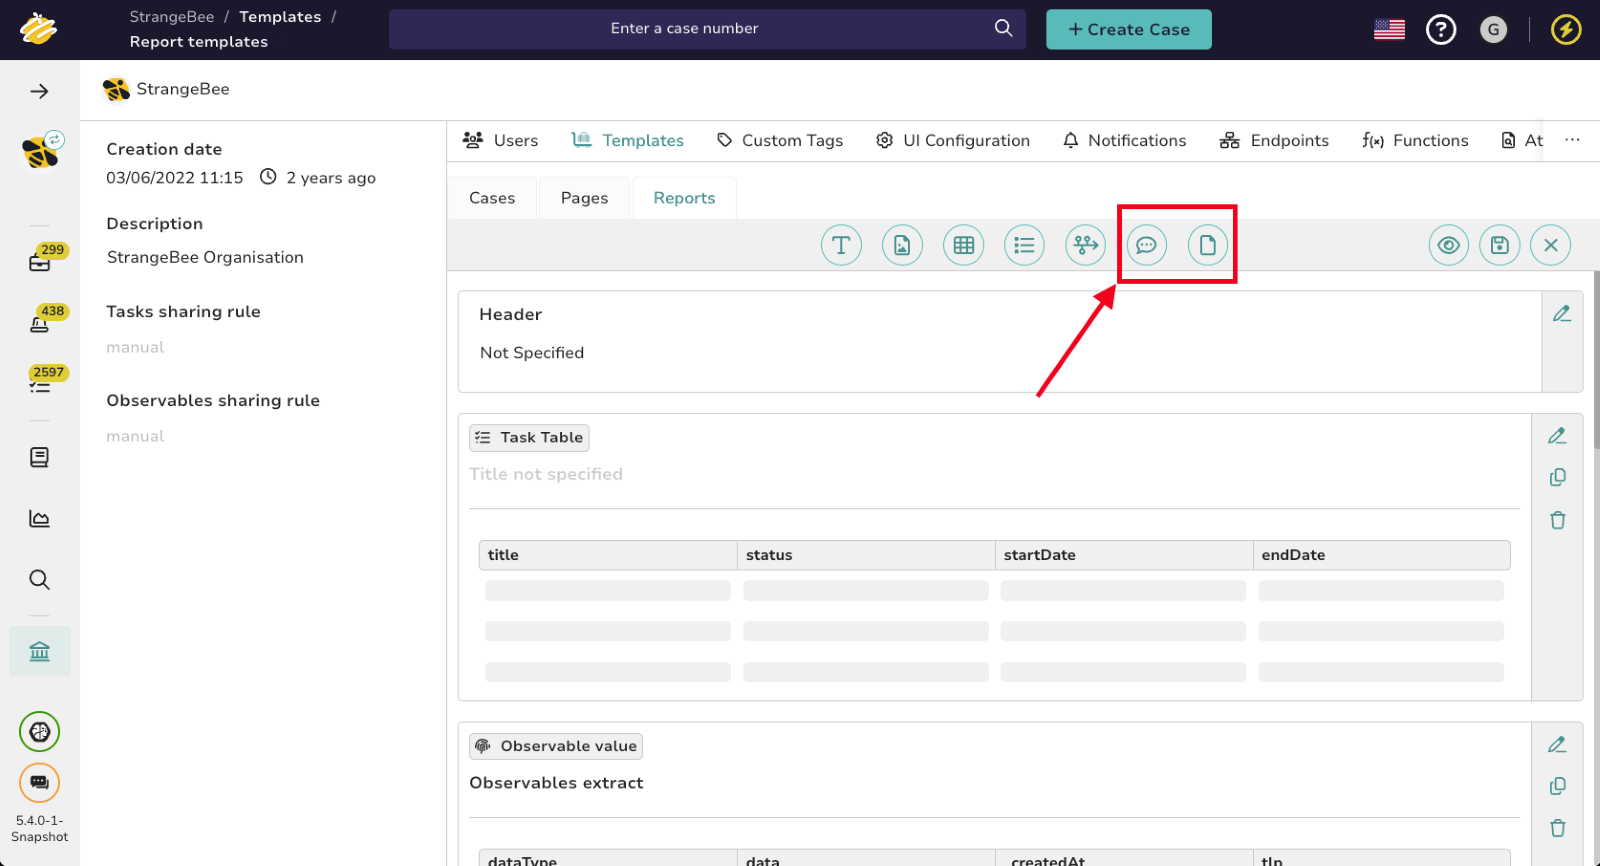This screenshot has height=866, width=1600.
Task: Open the language selector flag
Action: click(x=1389, y=30)
